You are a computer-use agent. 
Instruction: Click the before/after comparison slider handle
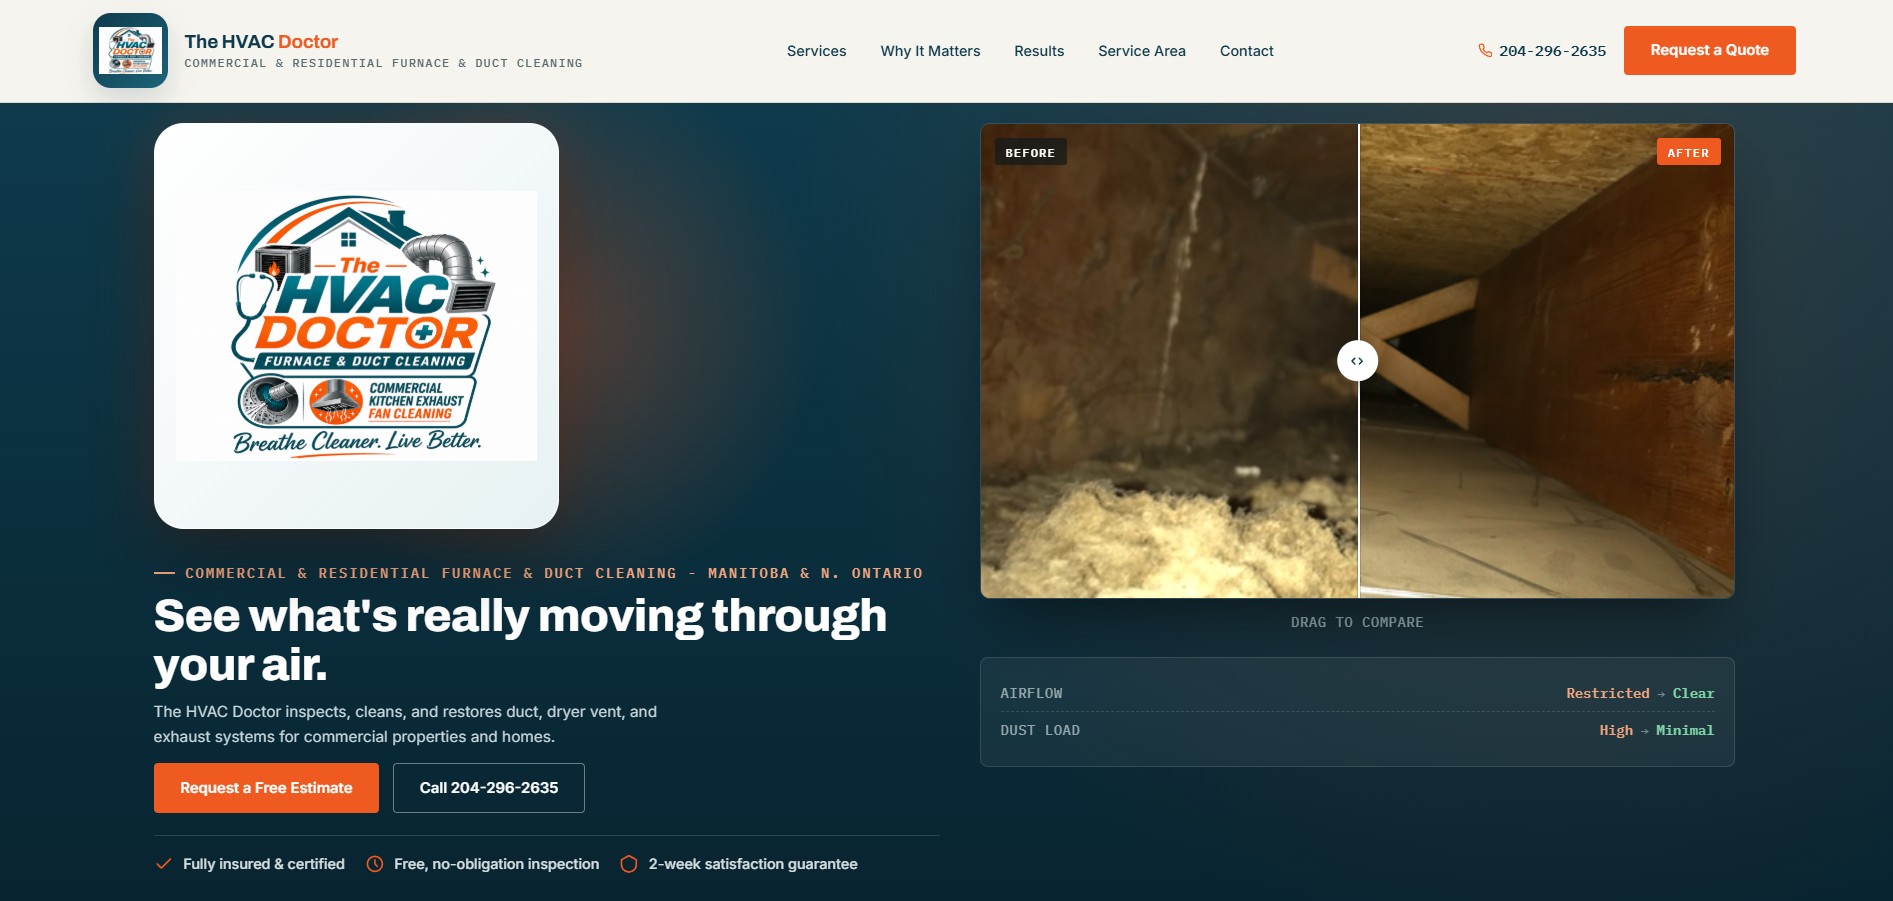[1357, 361]
